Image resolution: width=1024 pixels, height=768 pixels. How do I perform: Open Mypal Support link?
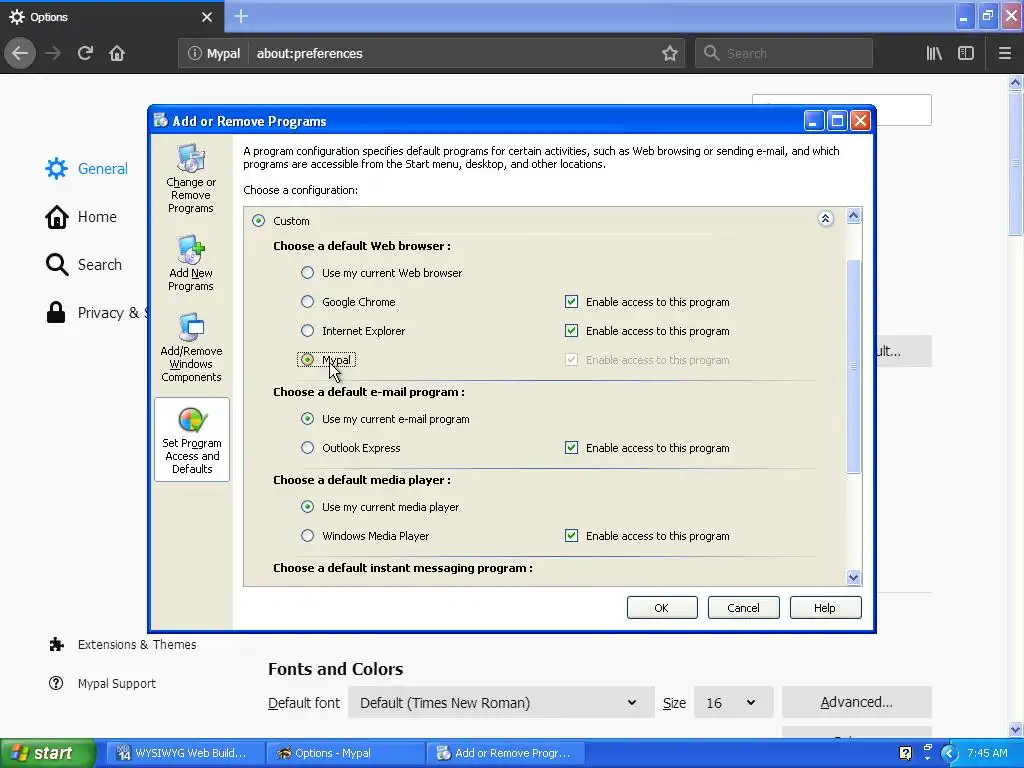click(x=103, y=683)
